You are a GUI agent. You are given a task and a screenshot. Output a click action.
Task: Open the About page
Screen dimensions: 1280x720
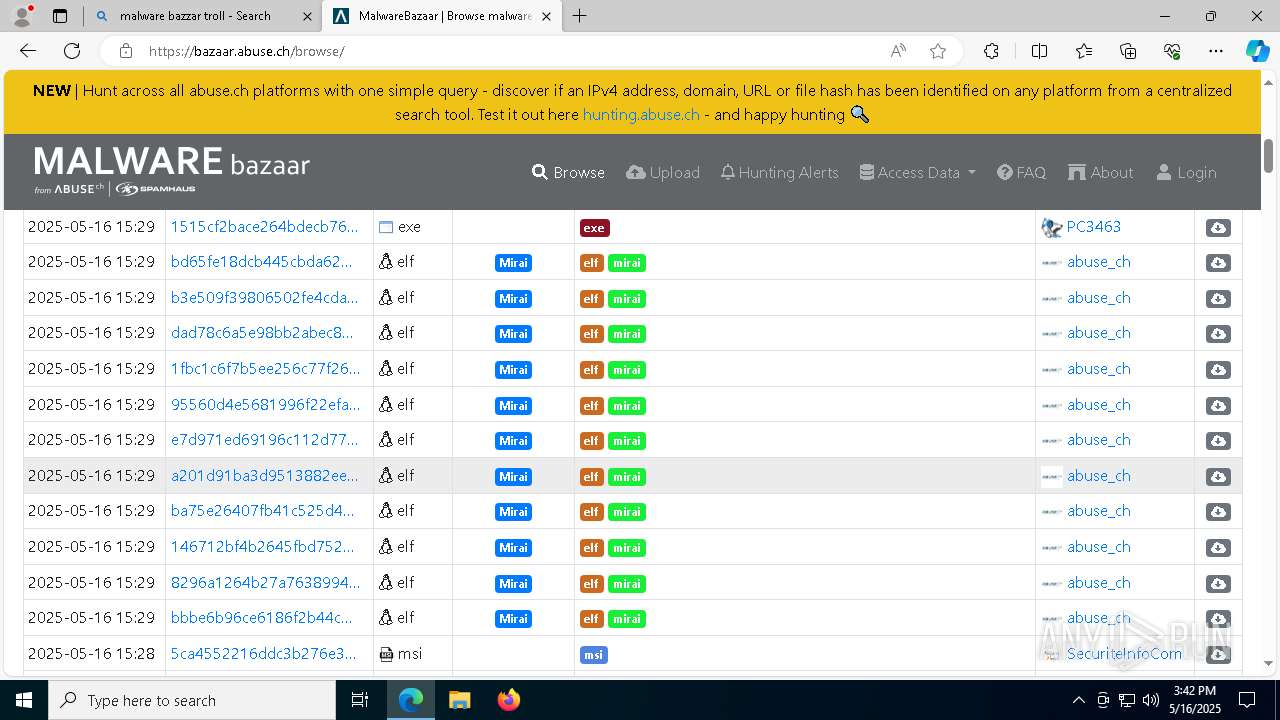click(x=1101, y=172)
